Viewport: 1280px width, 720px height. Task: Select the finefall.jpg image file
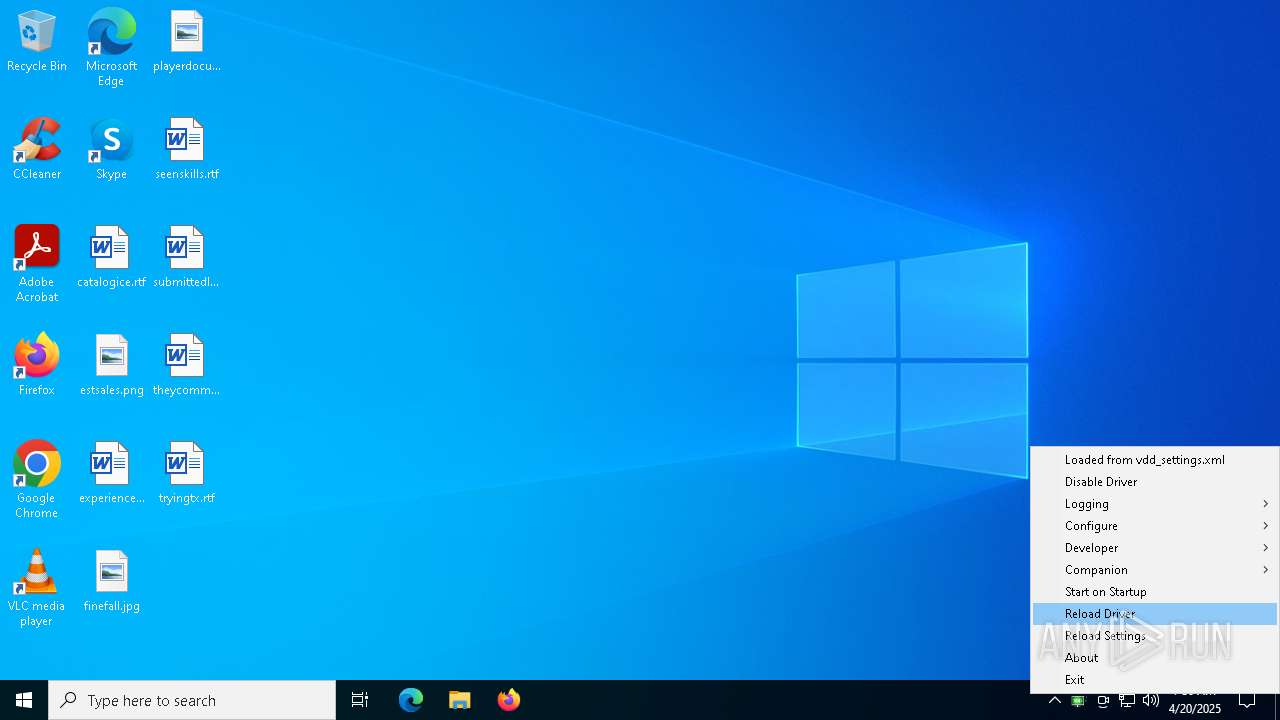coord(111,582)
